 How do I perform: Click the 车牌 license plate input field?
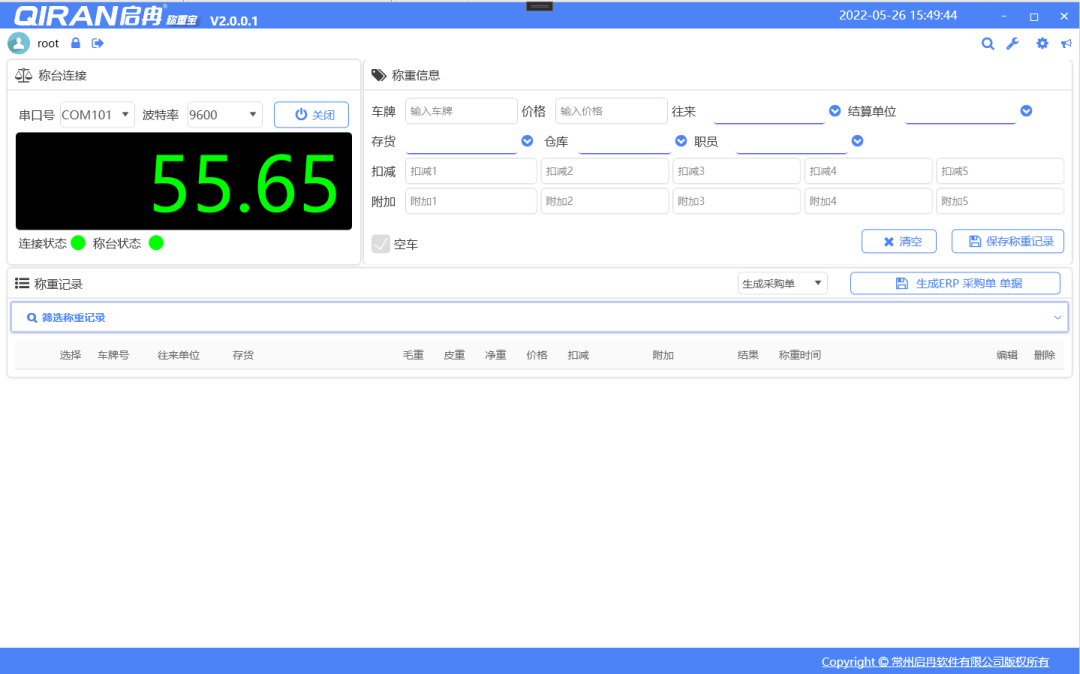click(x=461, y=110)
